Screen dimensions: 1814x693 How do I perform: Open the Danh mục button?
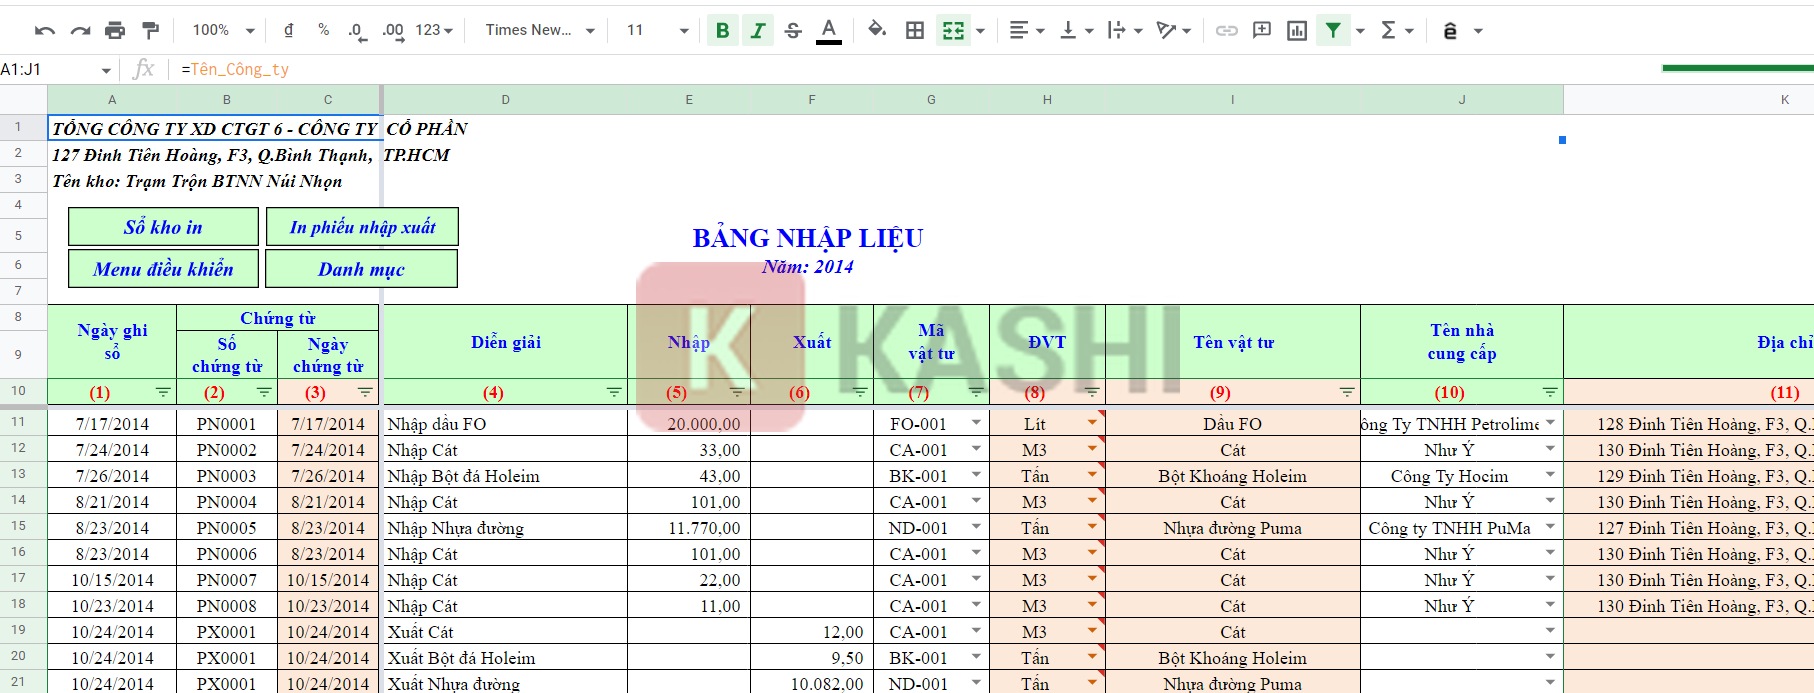click(361, 269)
